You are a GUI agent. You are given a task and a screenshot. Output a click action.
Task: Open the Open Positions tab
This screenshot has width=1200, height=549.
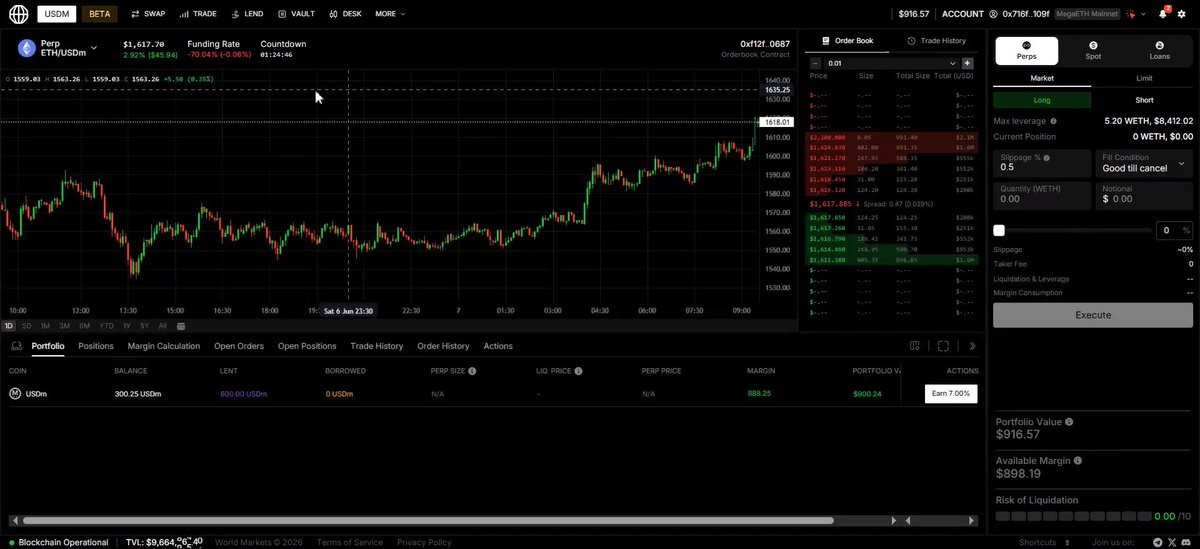click(307, 346)
